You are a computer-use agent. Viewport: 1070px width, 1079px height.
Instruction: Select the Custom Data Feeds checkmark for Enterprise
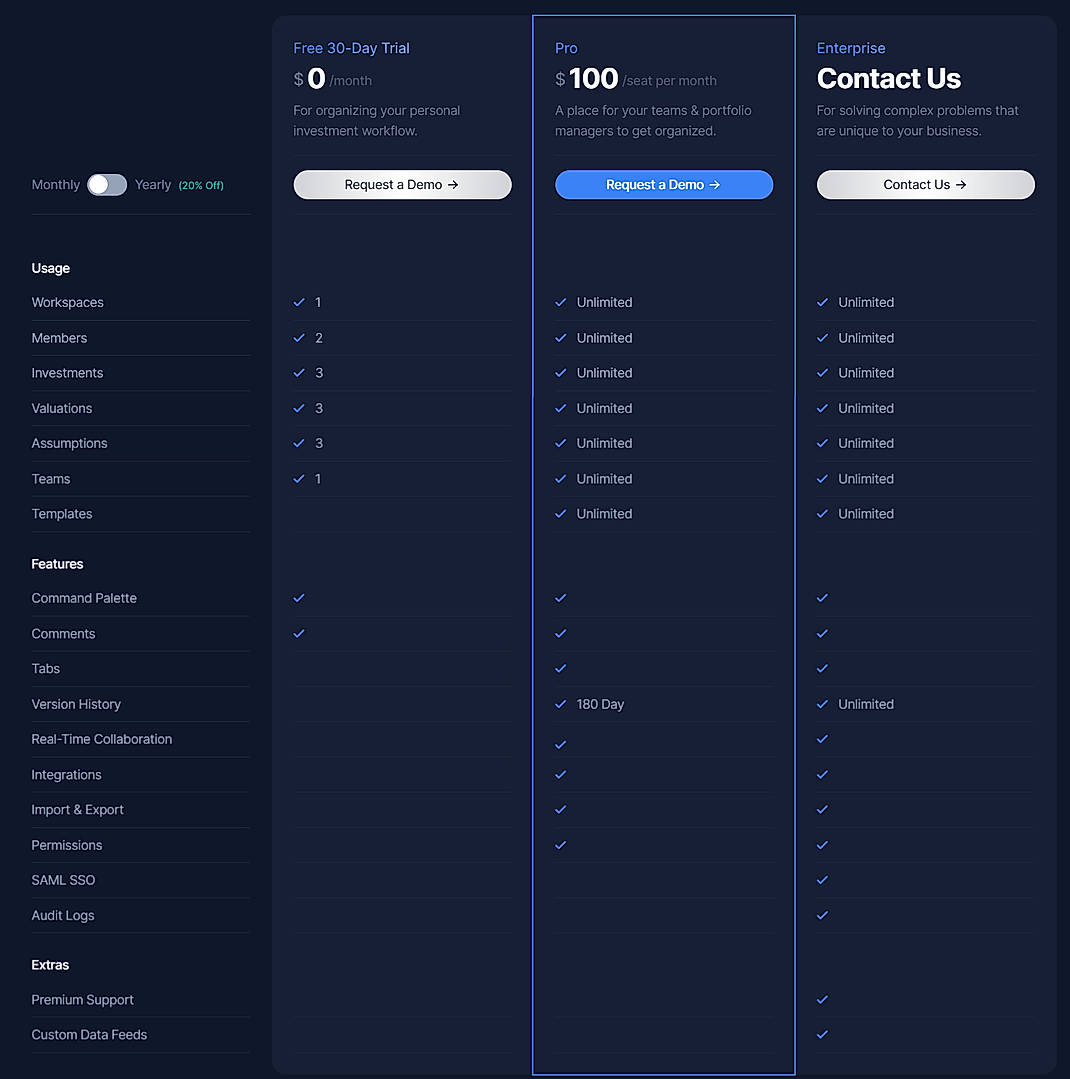click(822, 1034)
